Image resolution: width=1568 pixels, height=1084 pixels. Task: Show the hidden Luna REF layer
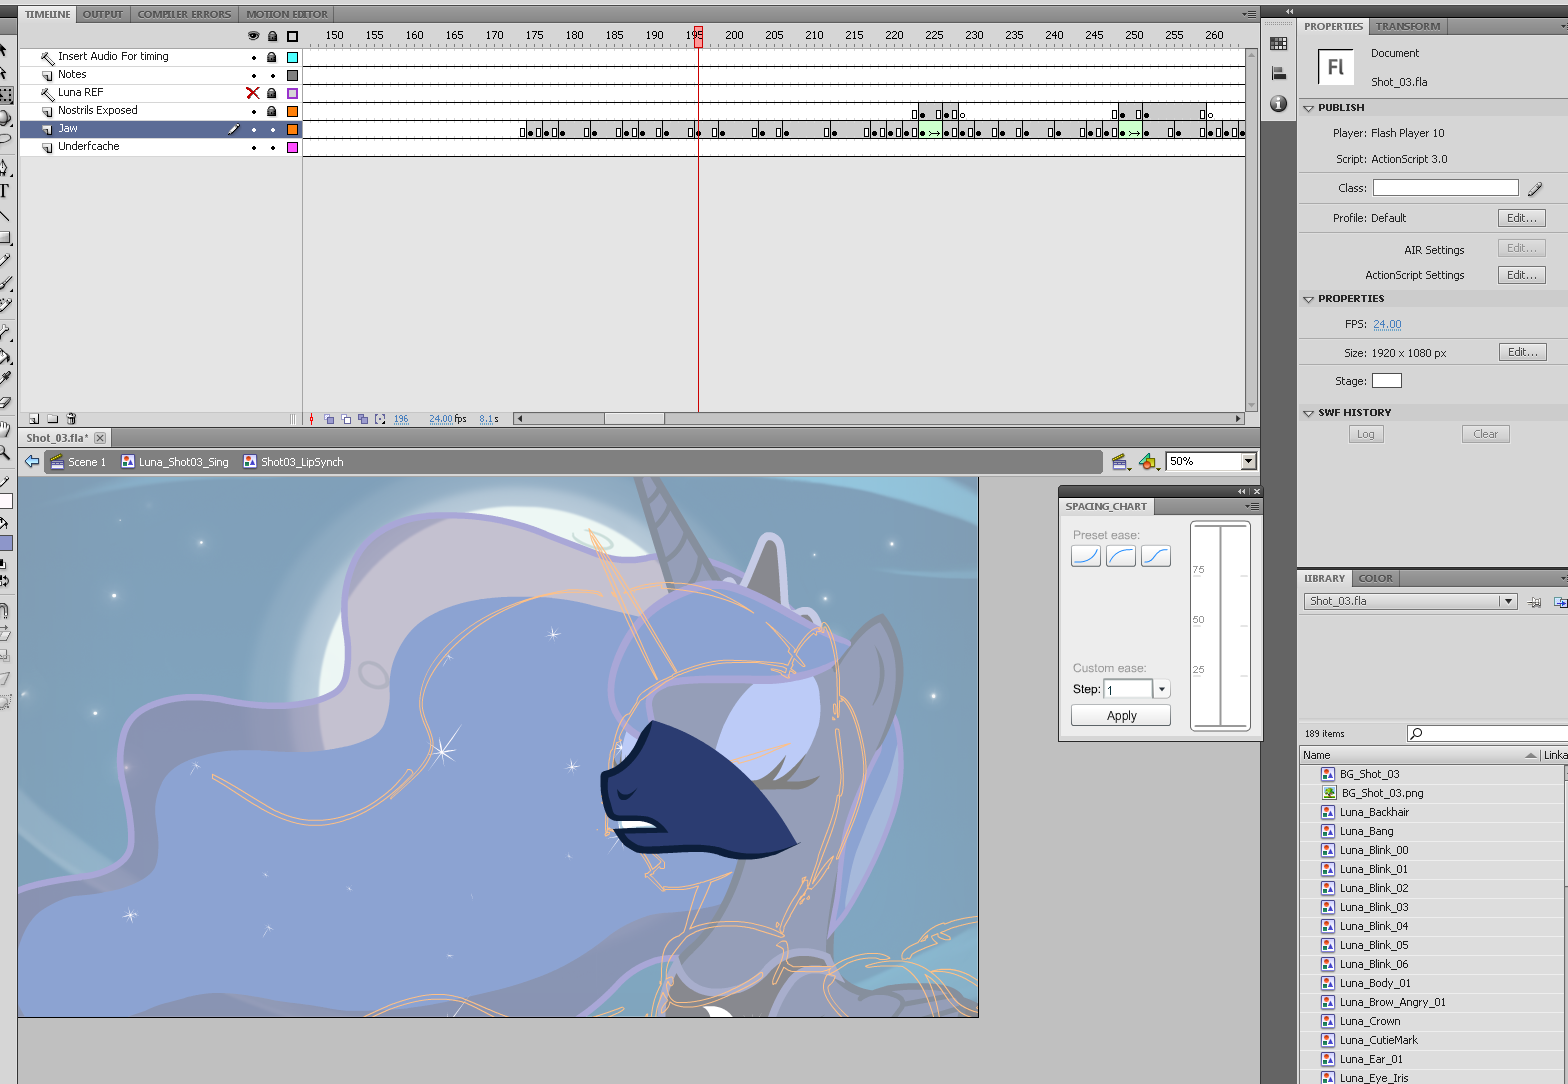coord(253,93)
